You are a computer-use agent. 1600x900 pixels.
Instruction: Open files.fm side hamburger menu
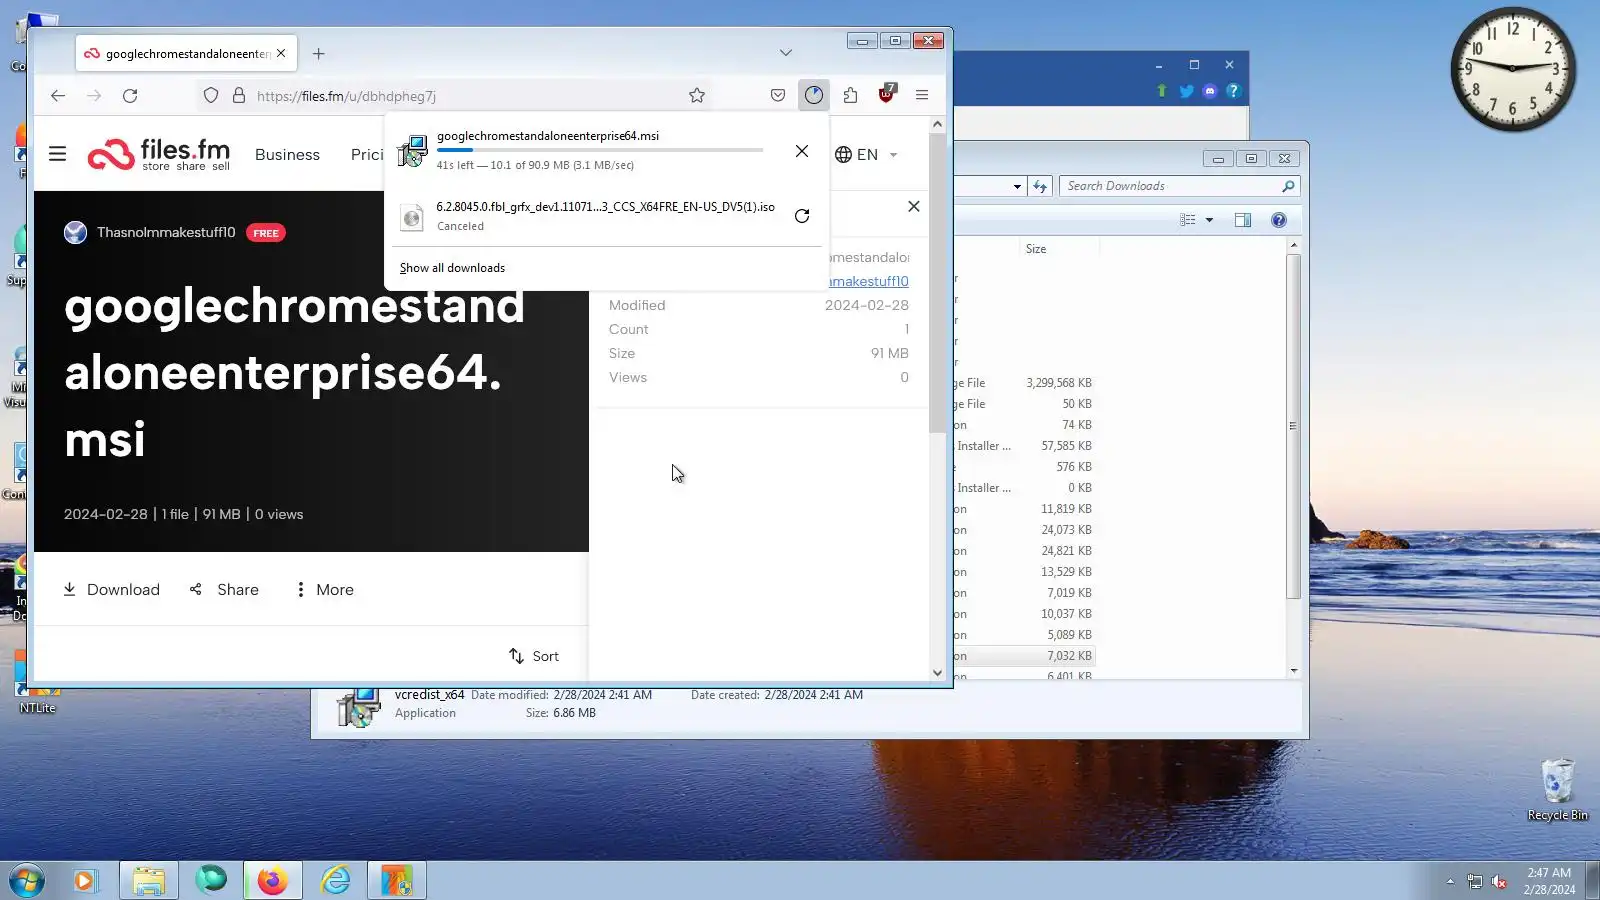[58, 154]
